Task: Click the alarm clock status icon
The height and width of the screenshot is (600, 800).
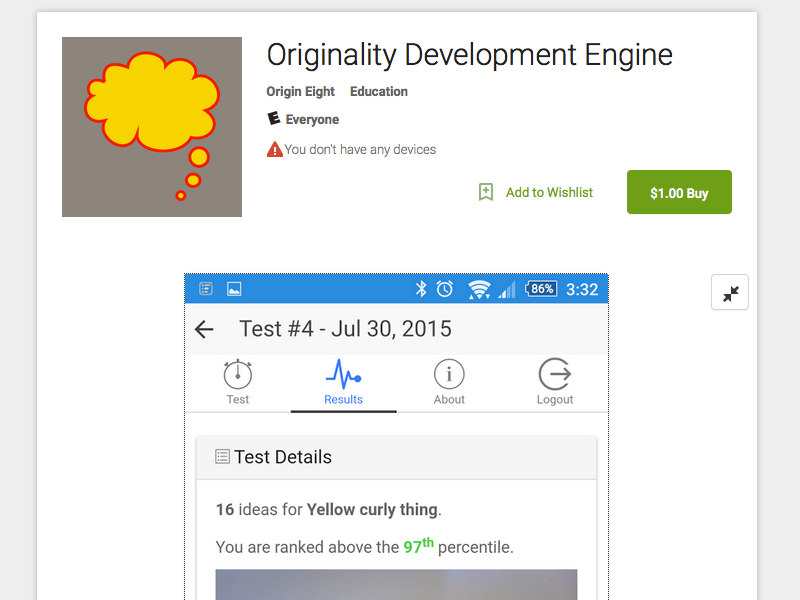Action: pyautogui.click(x=444, y=289)
